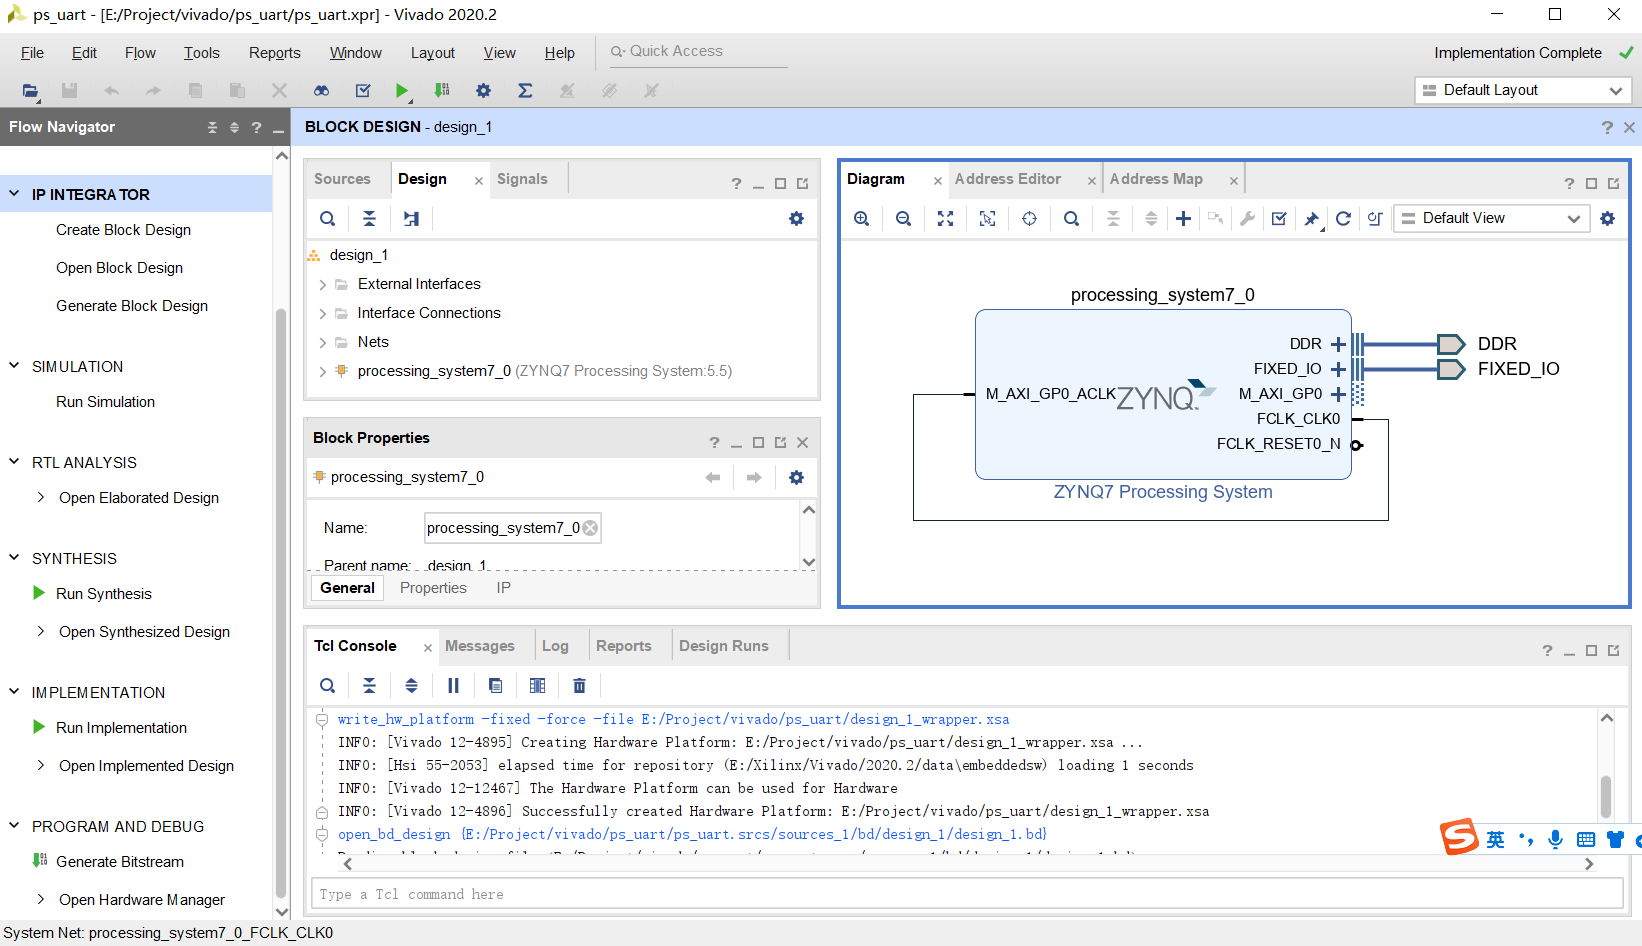1642x946 pixels.
Task: Open Block Properties settings gear
Action: 796,477
